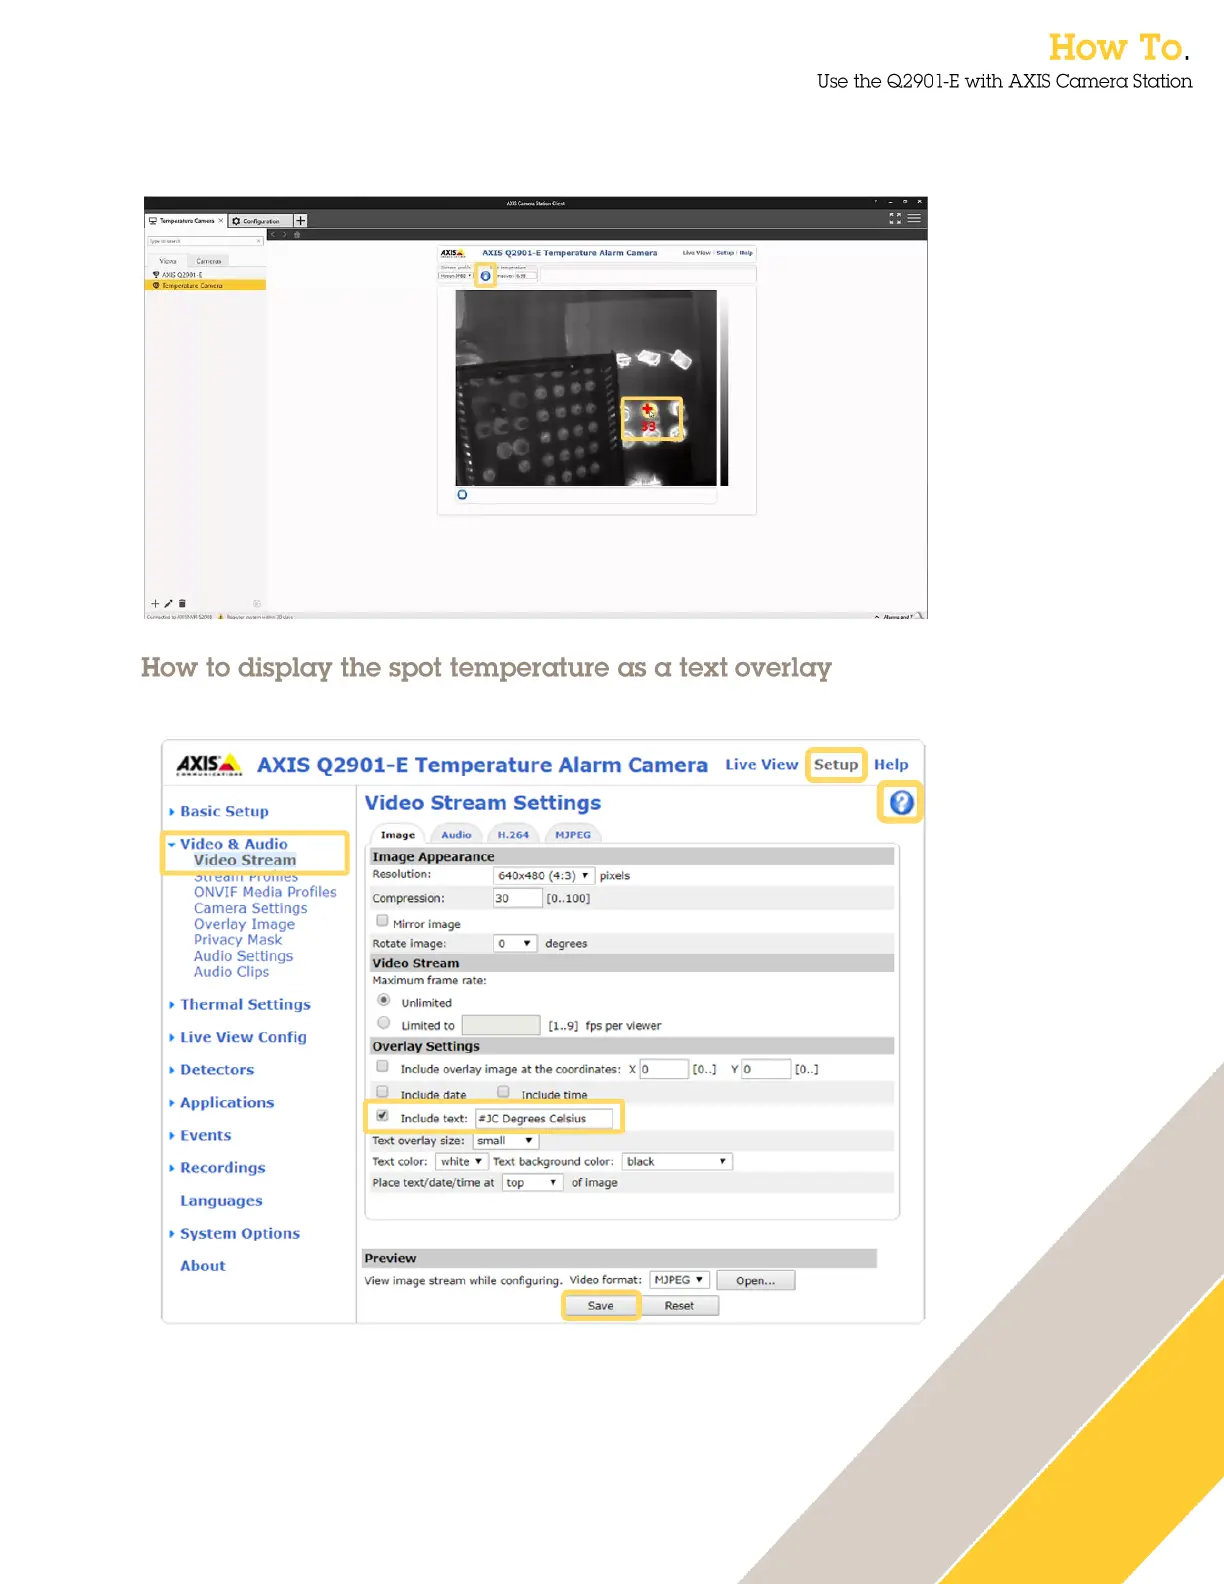Select the Limited to frame rate radio button
Screen dimensions: 1224x1584
383,1023
